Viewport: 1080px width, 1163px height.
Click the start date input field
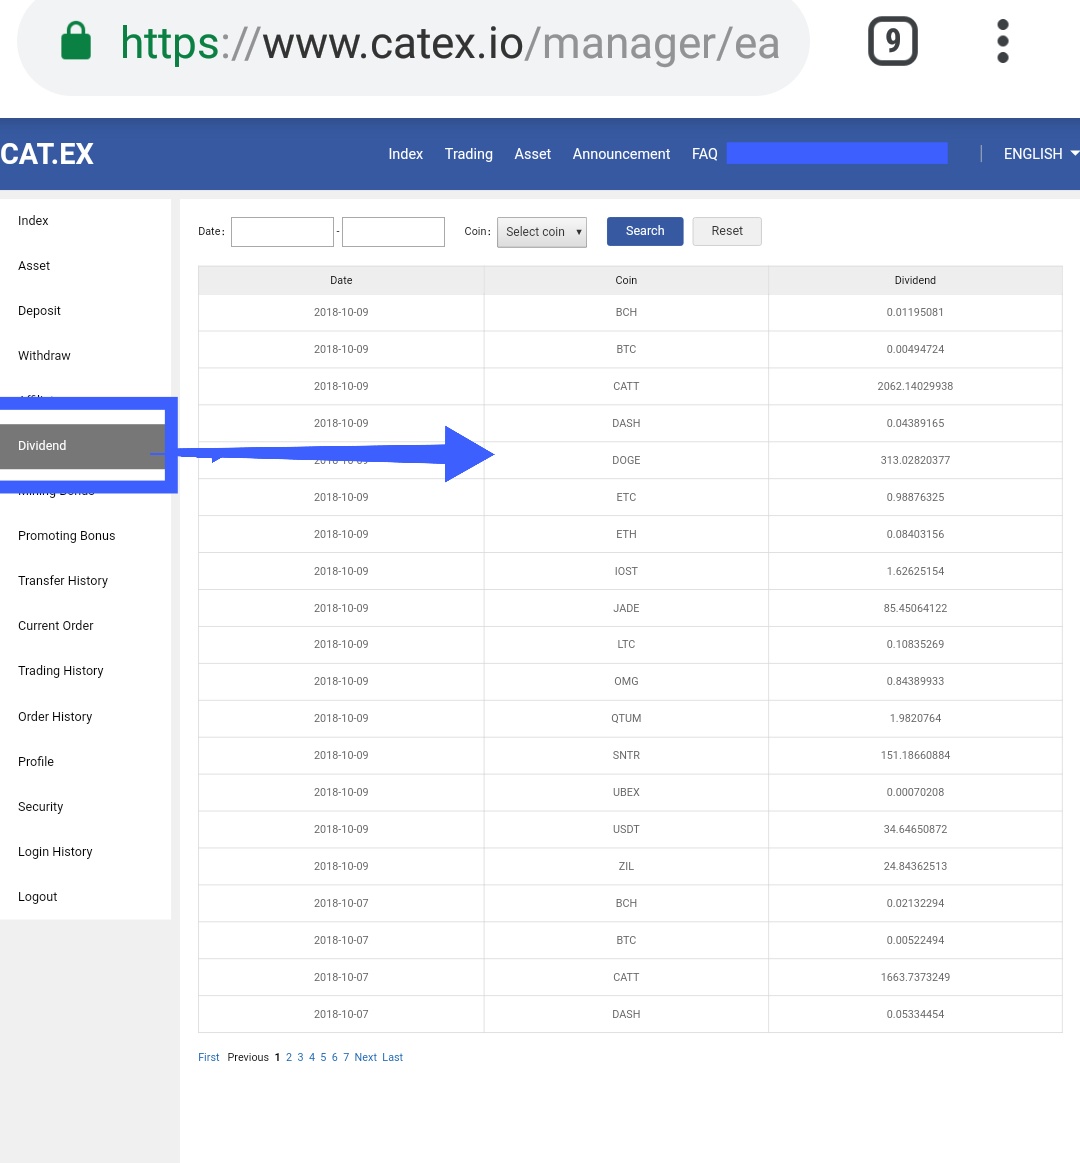[x=282, y=231]
